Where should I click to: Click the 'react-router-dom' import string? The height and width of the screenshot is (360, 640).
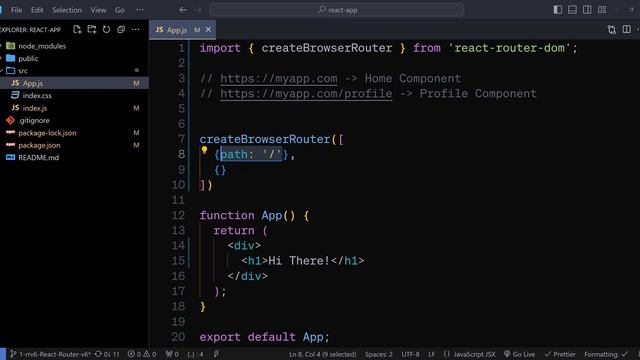tap(509, 48)
